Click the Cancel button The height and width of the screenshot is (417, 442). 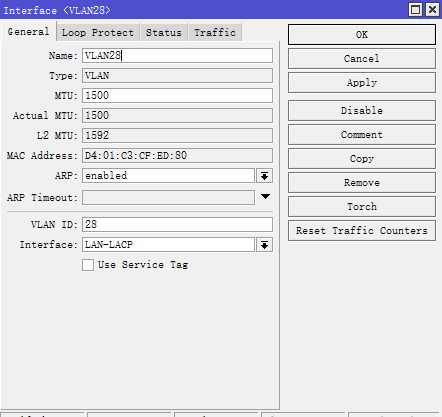point(362,59)
